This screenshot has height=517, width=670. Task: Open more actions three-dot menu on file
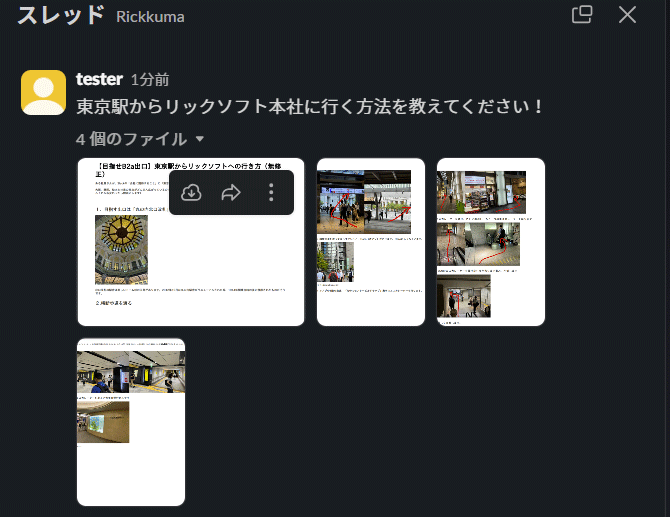click(271, 192)
